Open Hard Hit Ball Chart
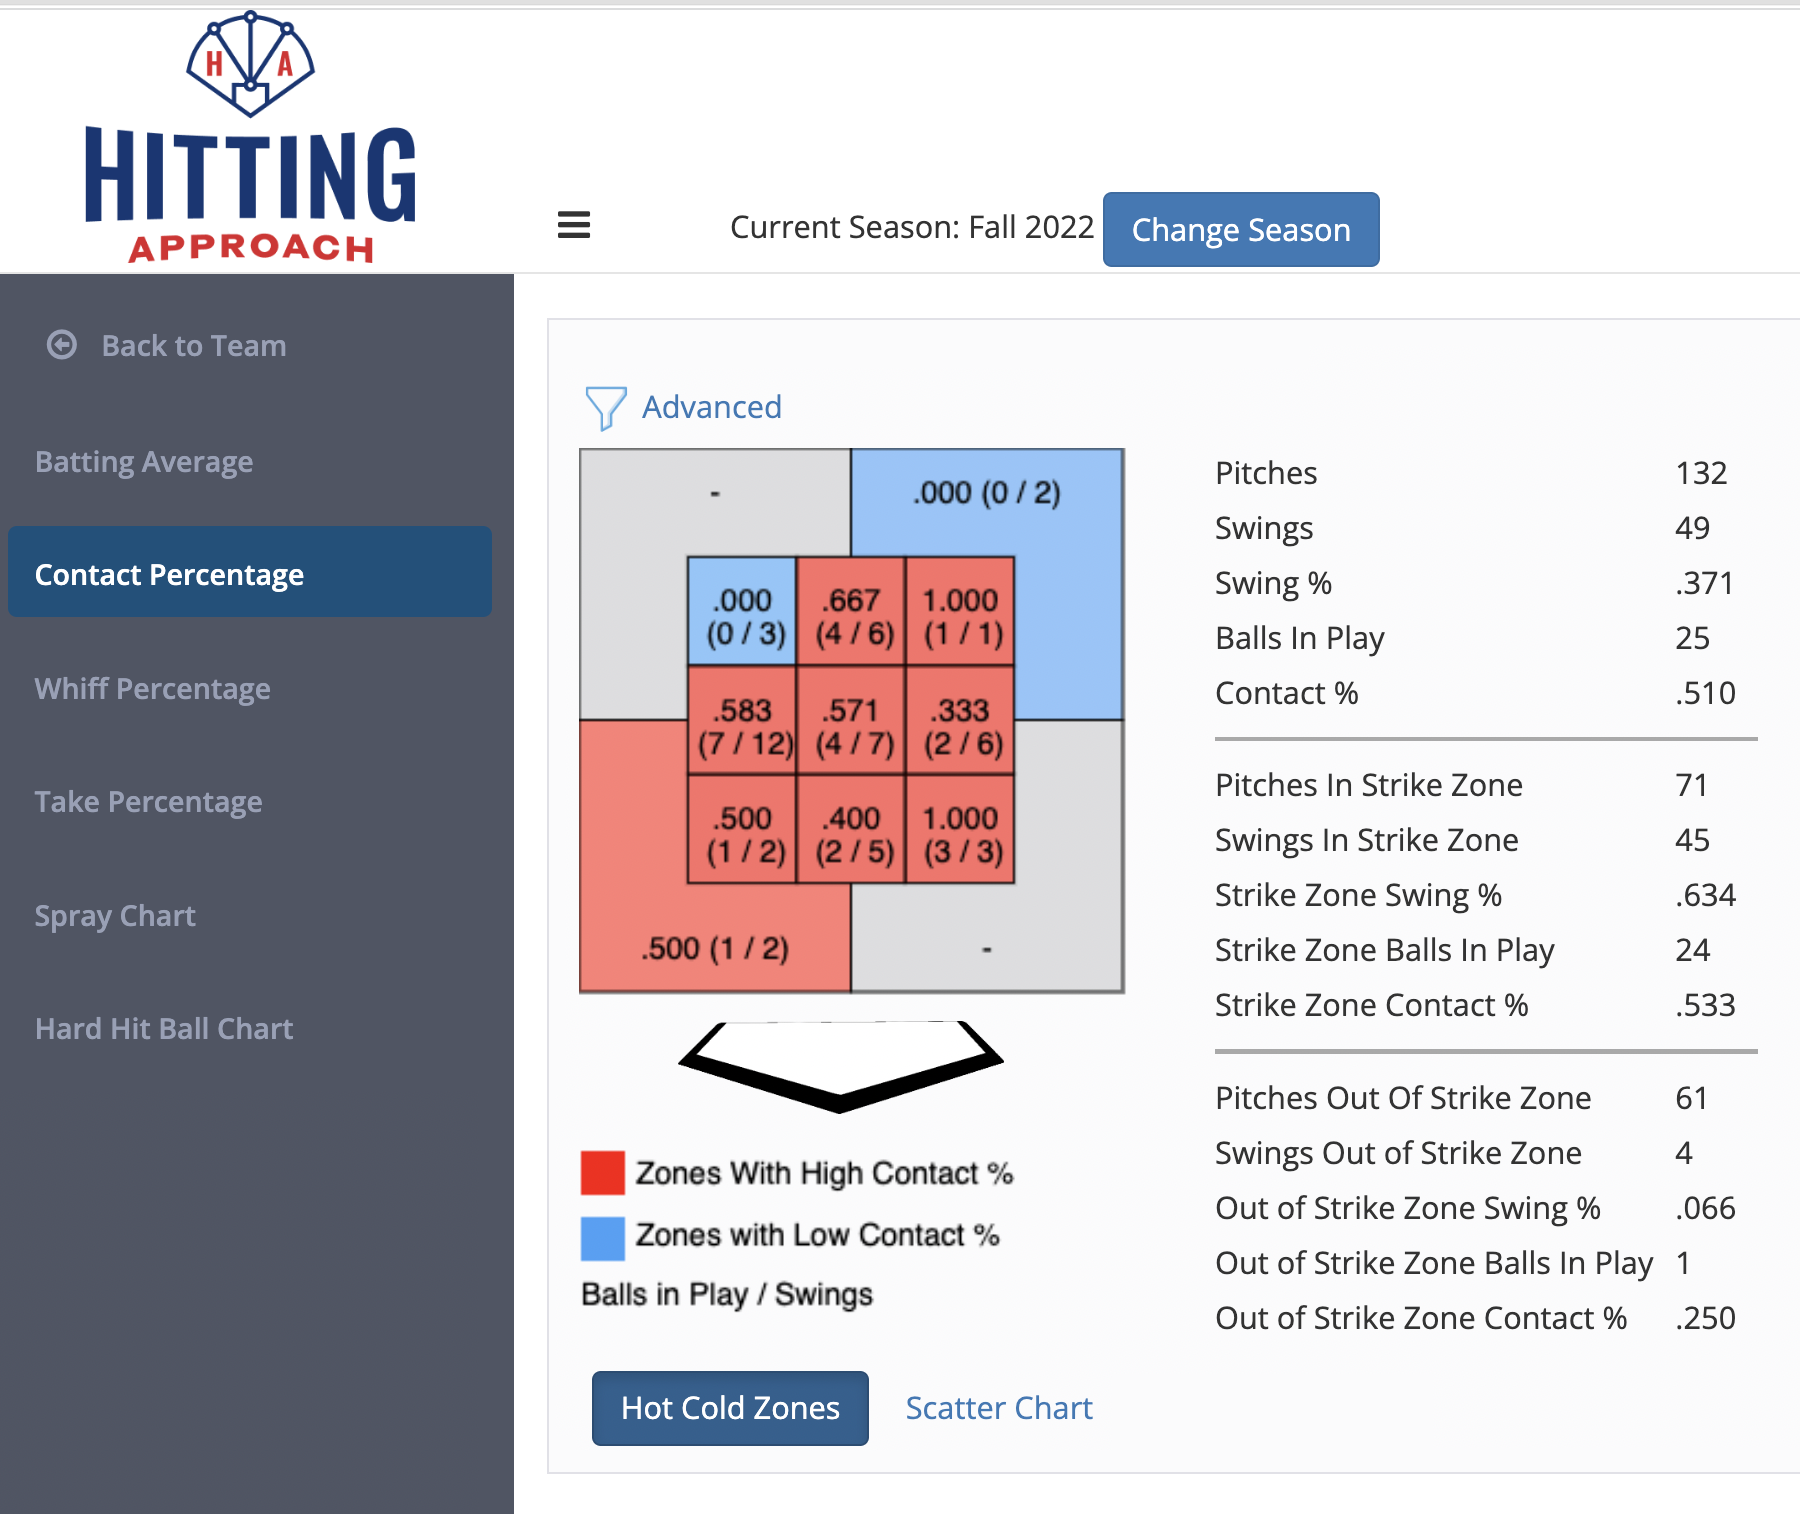1800x1514 pixels. [x=164, y=1029]
